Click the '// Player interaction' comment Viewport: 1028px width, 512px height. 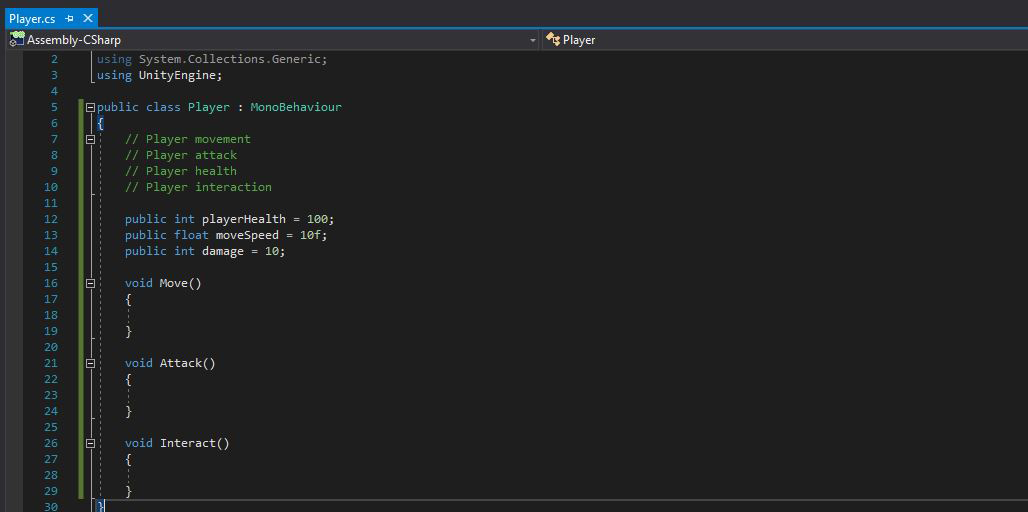pyautogui.click(x=198, y=187)
